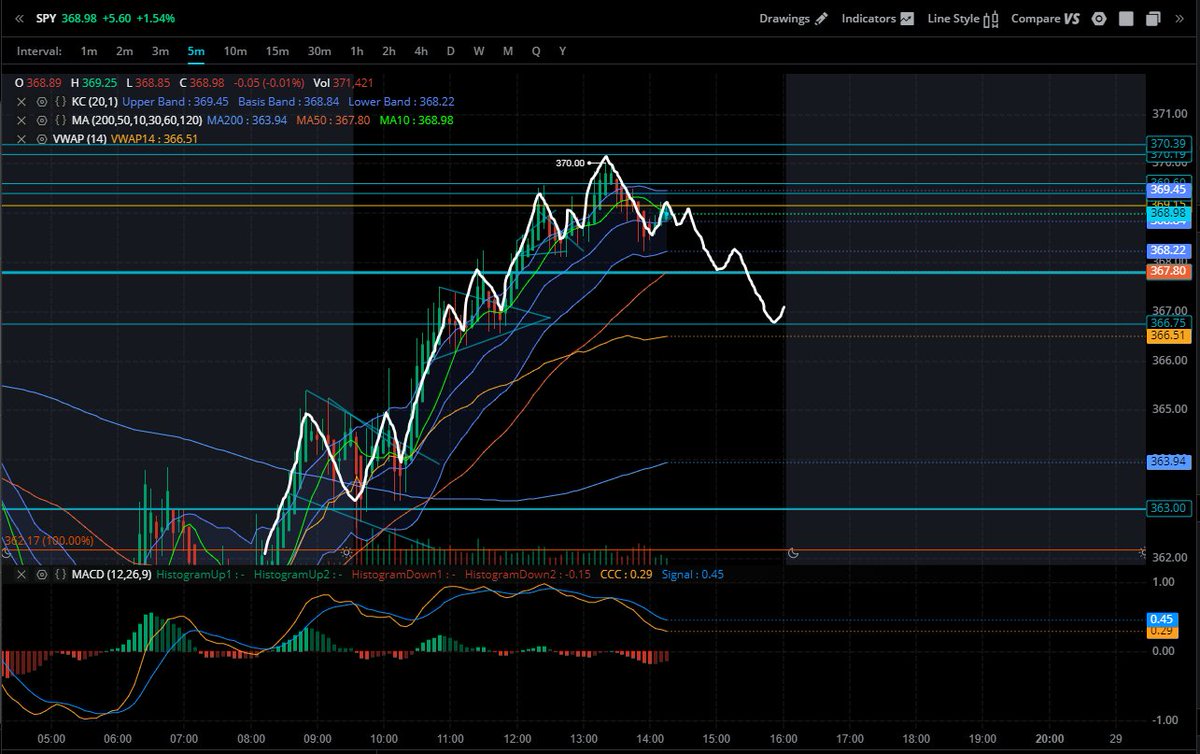This screenshot has height=754, width=1200.
Task: Click the 366.51 VWAP price axis tag
Action: click(x=1167, y=336)
